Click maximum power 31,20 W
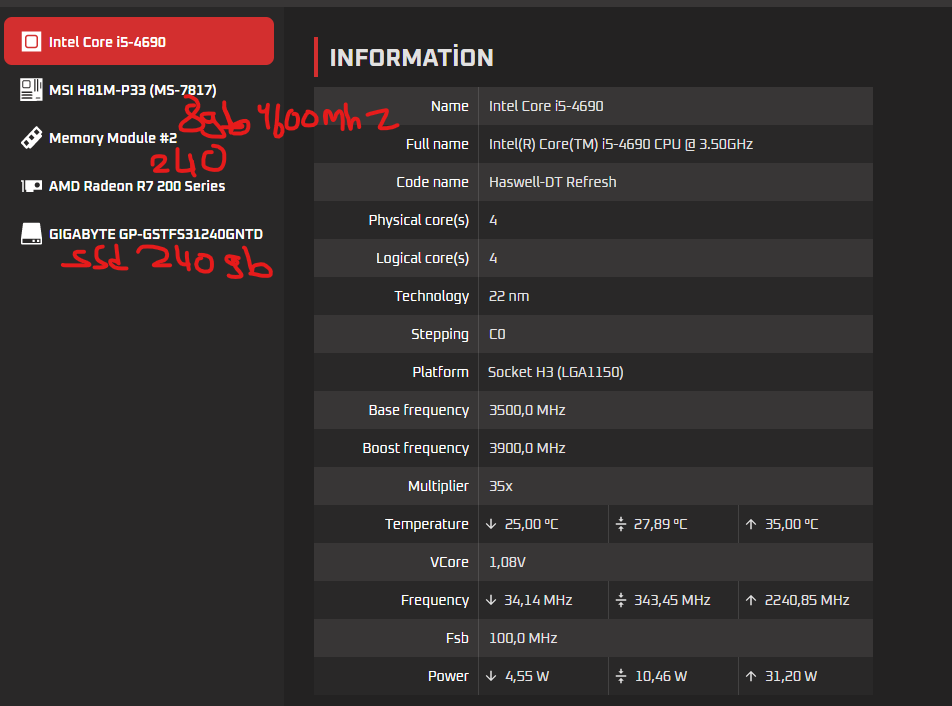Viewport: 952px width, 706px height. tap(791, 676)
